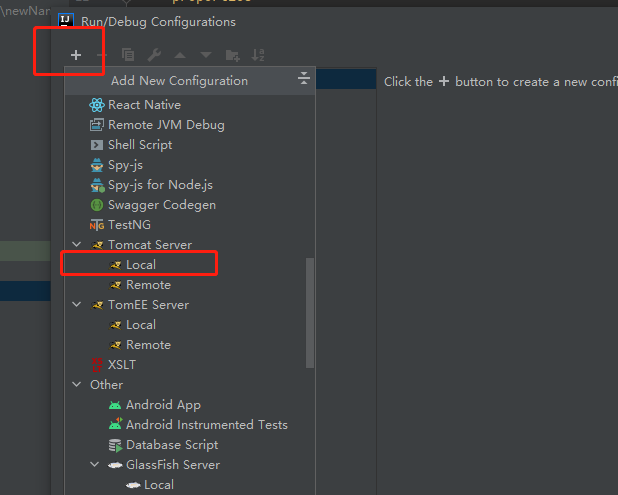Image resolution: width=618 pixels, height=495 pixels.
Task: Click the Android Instrumented Tests icon
Action: click(115, 424)
